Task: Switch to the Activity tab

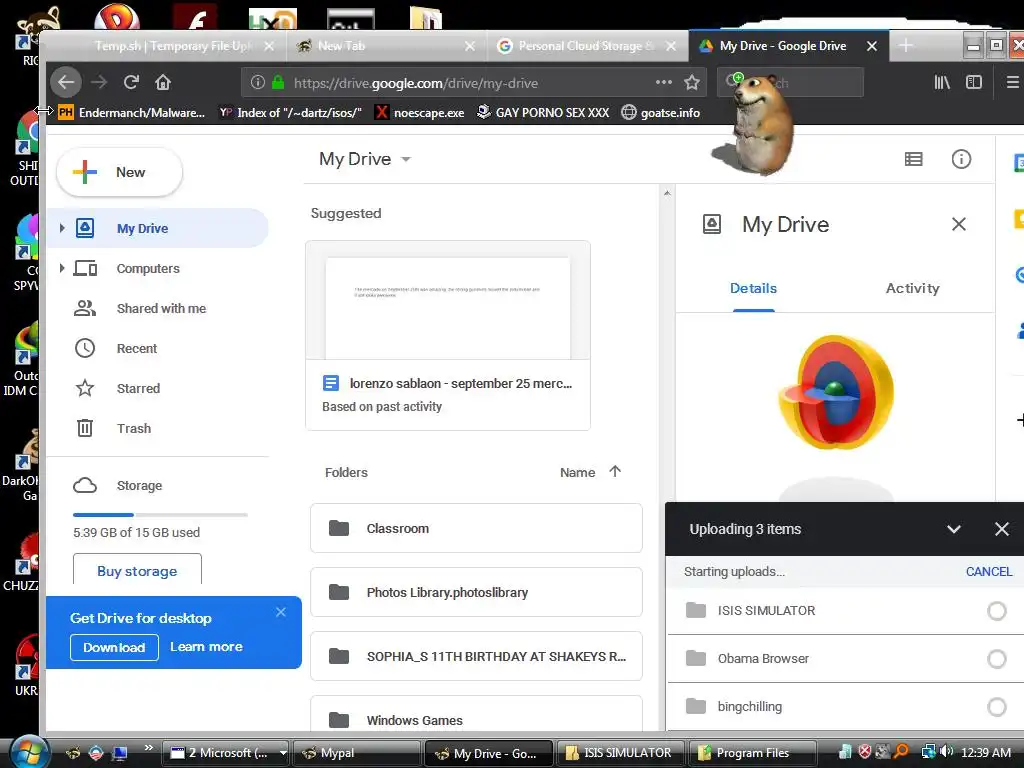Action: 912,288
